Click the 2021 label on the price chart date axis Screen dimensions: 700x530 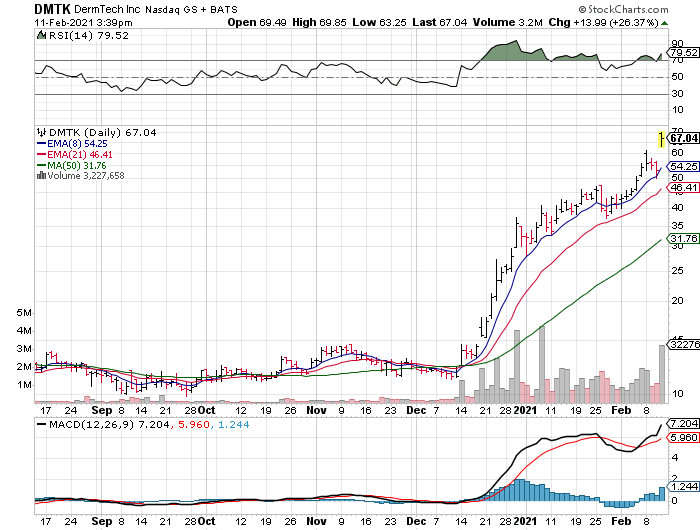[x=525, y=410]
